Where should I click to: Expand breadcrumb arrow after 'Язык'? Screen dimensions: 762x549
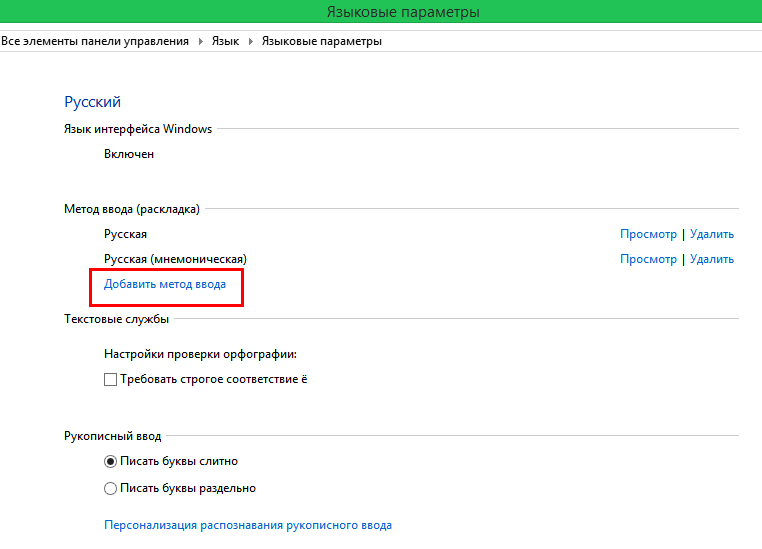[x=251, y=41]
